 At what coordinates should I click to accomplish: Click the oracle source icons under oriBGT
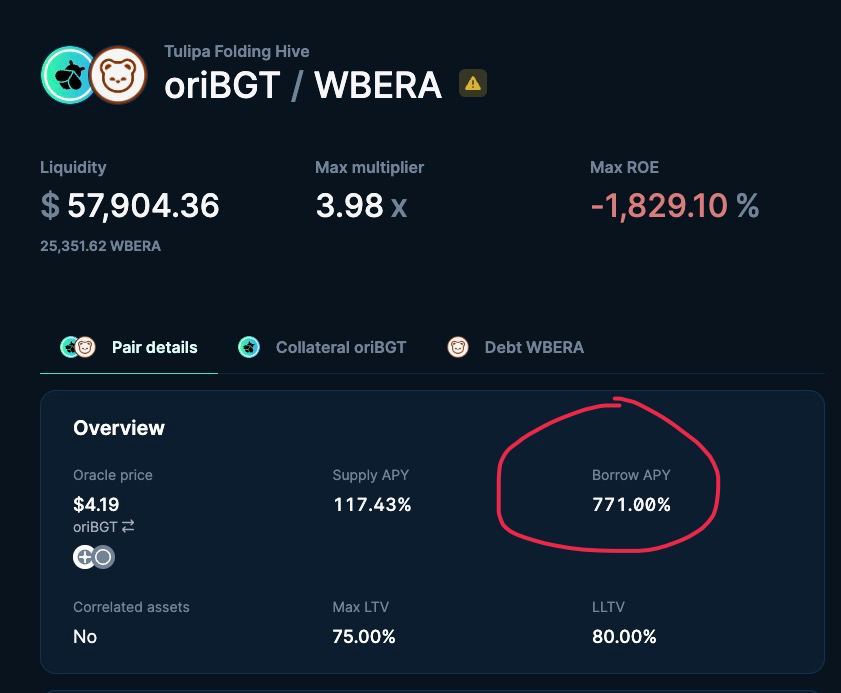pyautogui.click(x=94, y=557)
